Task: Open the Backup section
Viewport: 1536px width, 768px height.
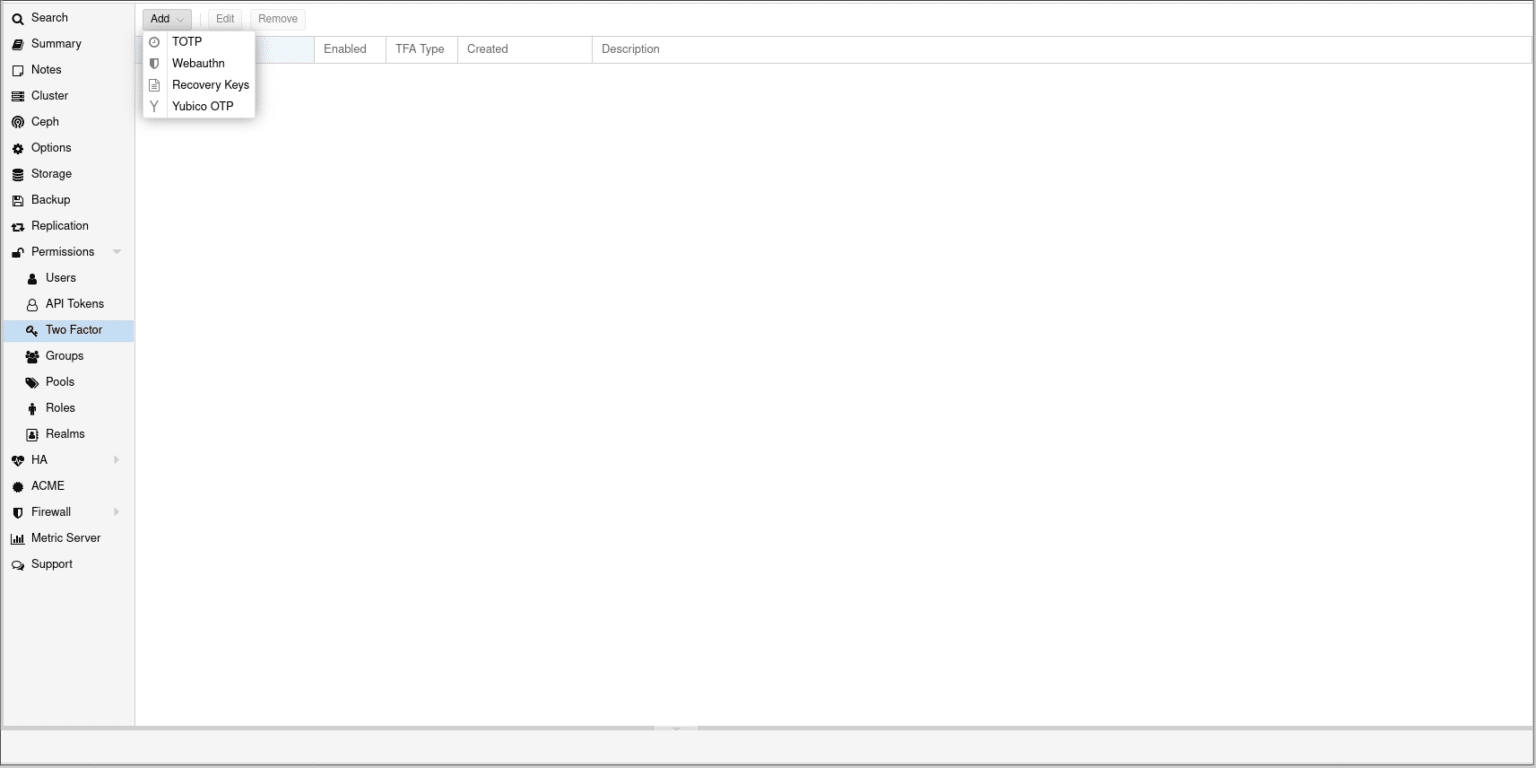Action: coord(68,200)
